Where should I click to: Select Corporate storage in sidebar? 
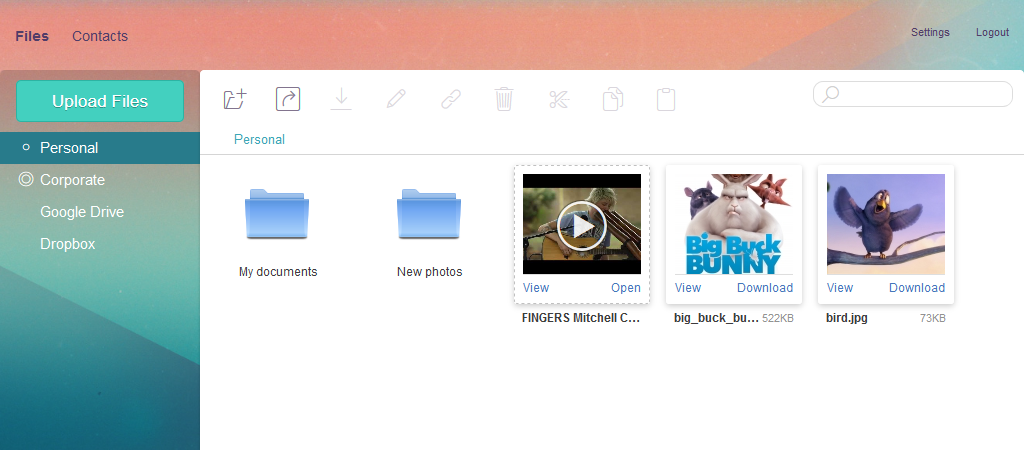[x=72, y=180]
